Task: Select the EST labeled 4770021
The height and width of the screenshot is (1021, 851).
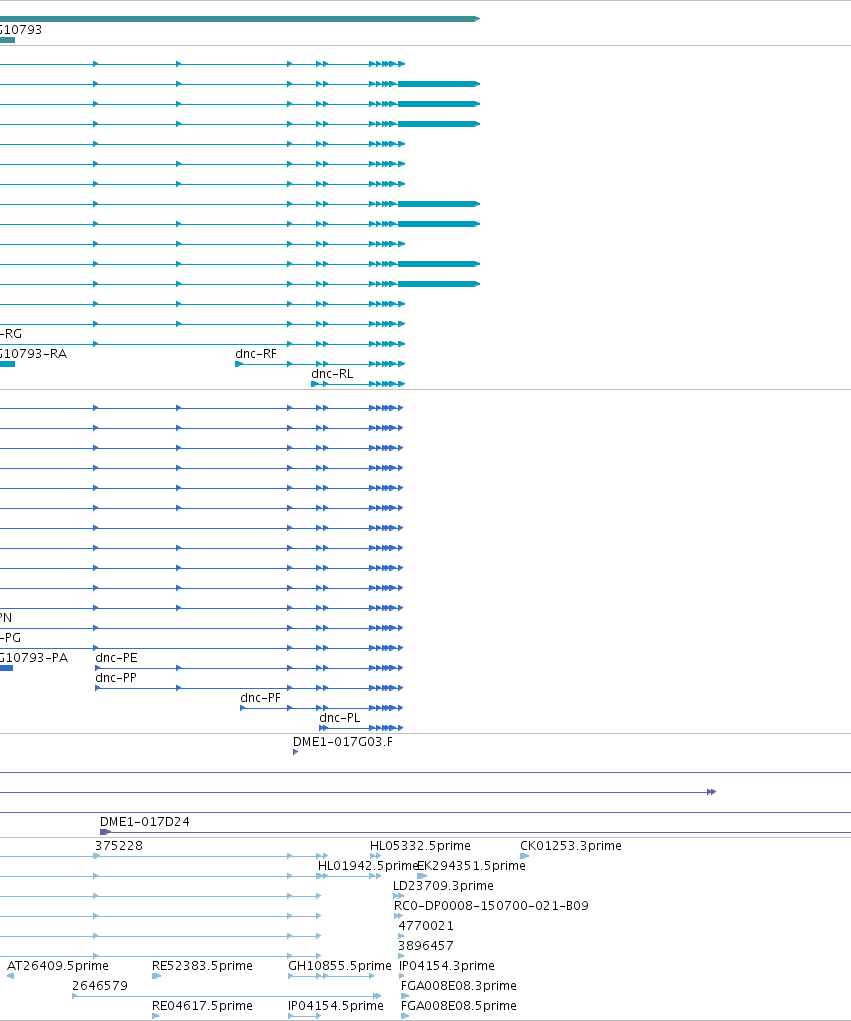Action: click(x=426, y=926)
